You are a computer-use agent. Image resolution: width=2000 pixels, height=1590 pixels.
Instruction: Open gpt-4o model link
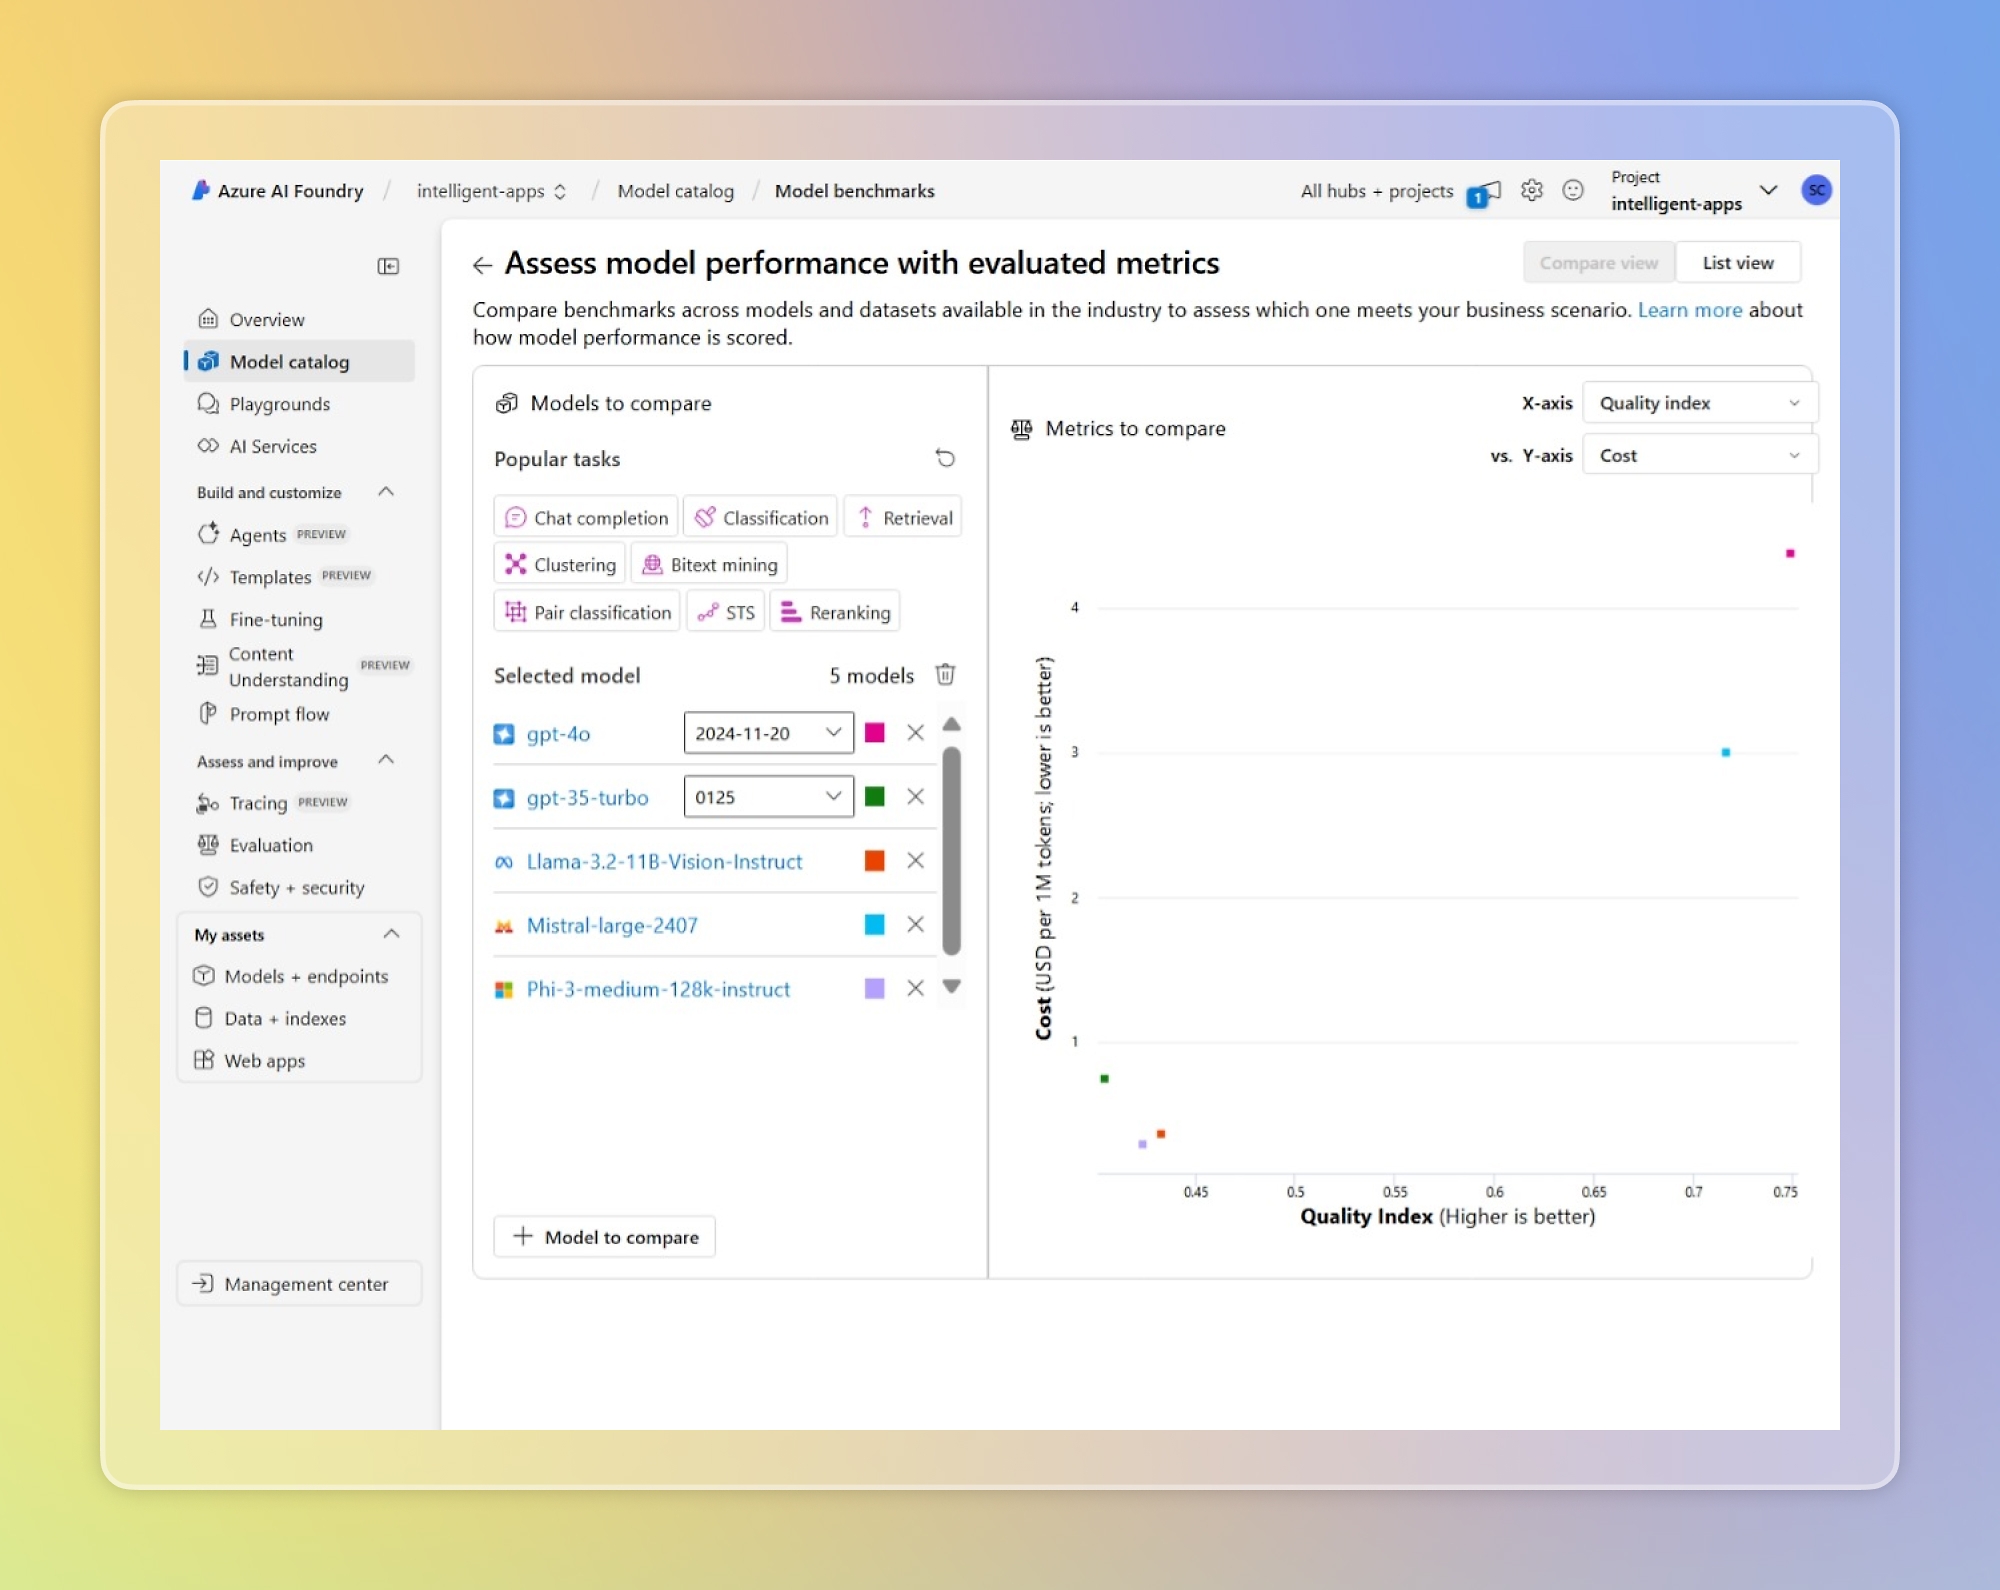[x=558, y=734]
